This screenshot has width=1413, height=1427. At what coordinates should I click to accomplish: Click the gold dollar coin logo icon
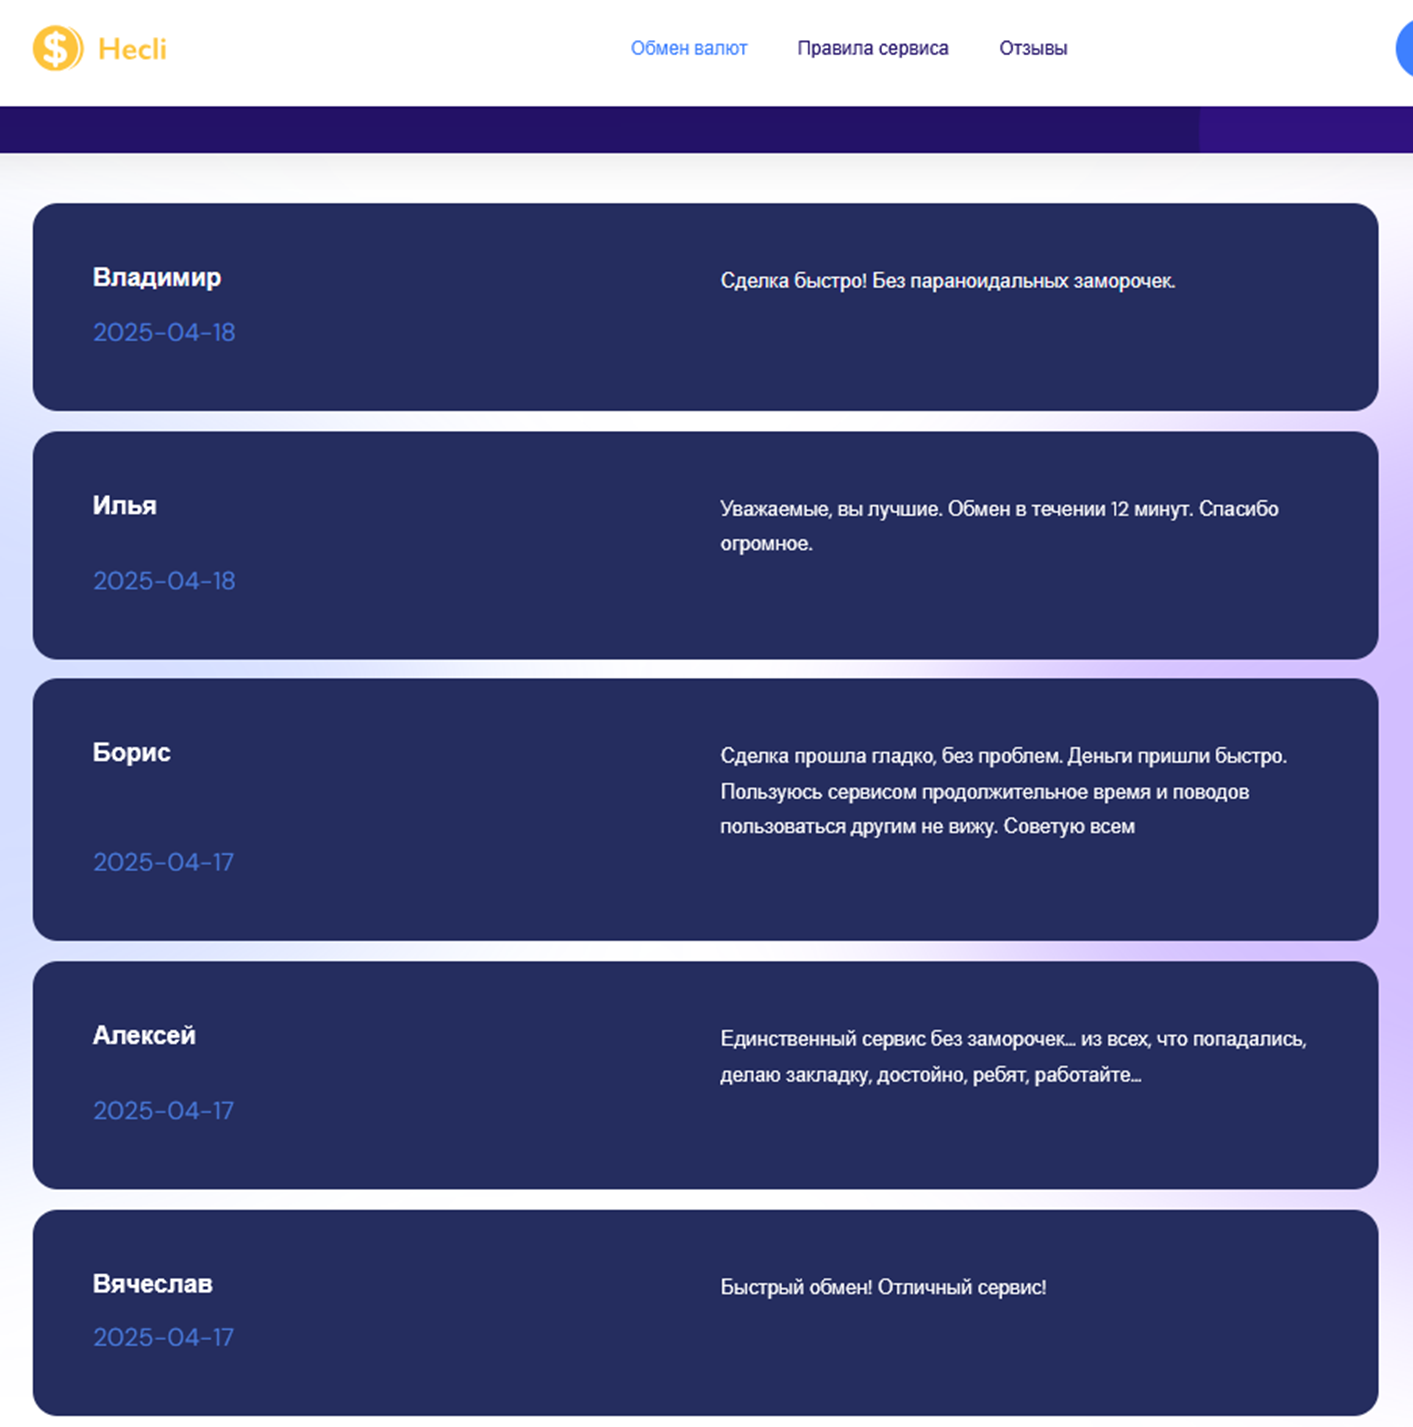point(57,48)
